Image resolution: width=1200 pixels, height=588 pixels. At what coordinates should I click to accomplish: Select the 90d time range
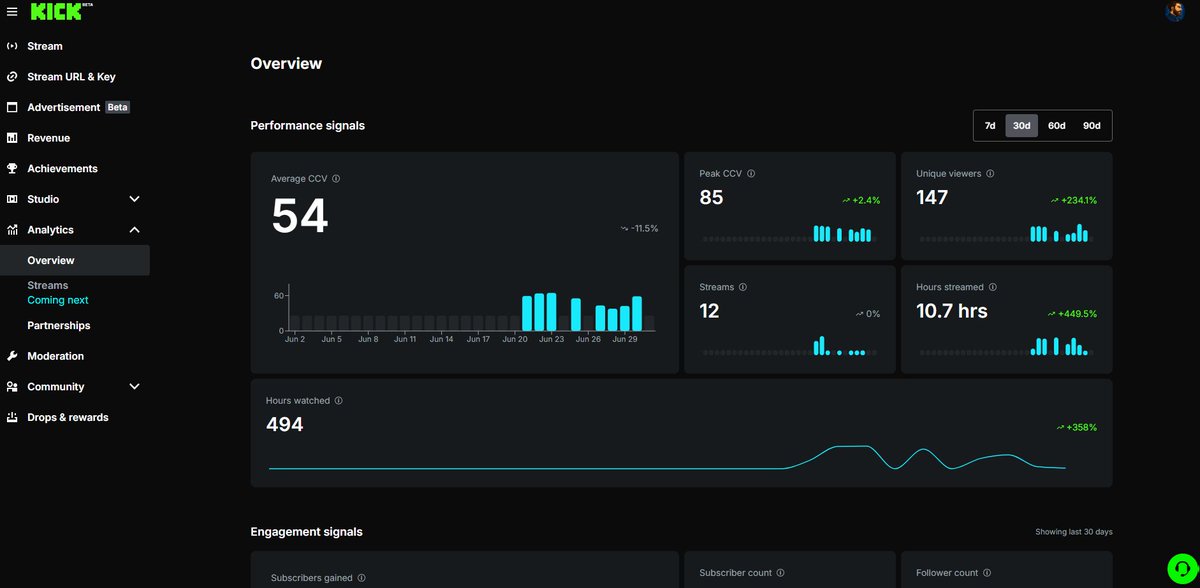click(x=1091, y=126)
